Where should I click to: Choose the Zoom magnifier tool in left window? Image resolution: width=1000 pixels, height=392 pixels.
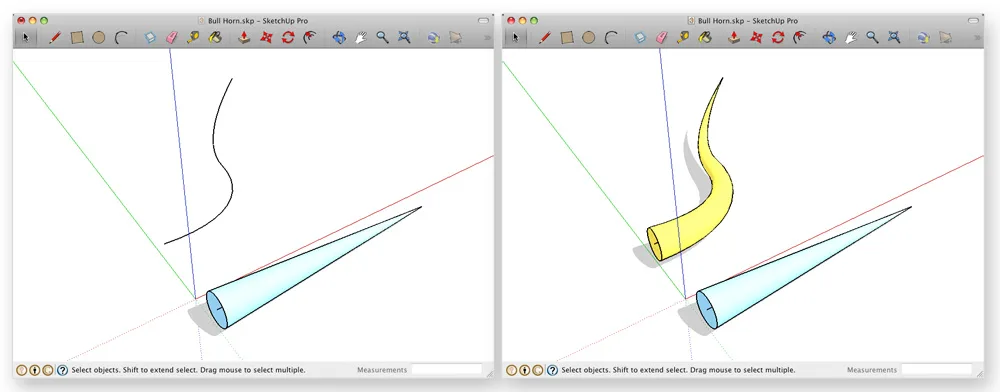click(382, 38)
